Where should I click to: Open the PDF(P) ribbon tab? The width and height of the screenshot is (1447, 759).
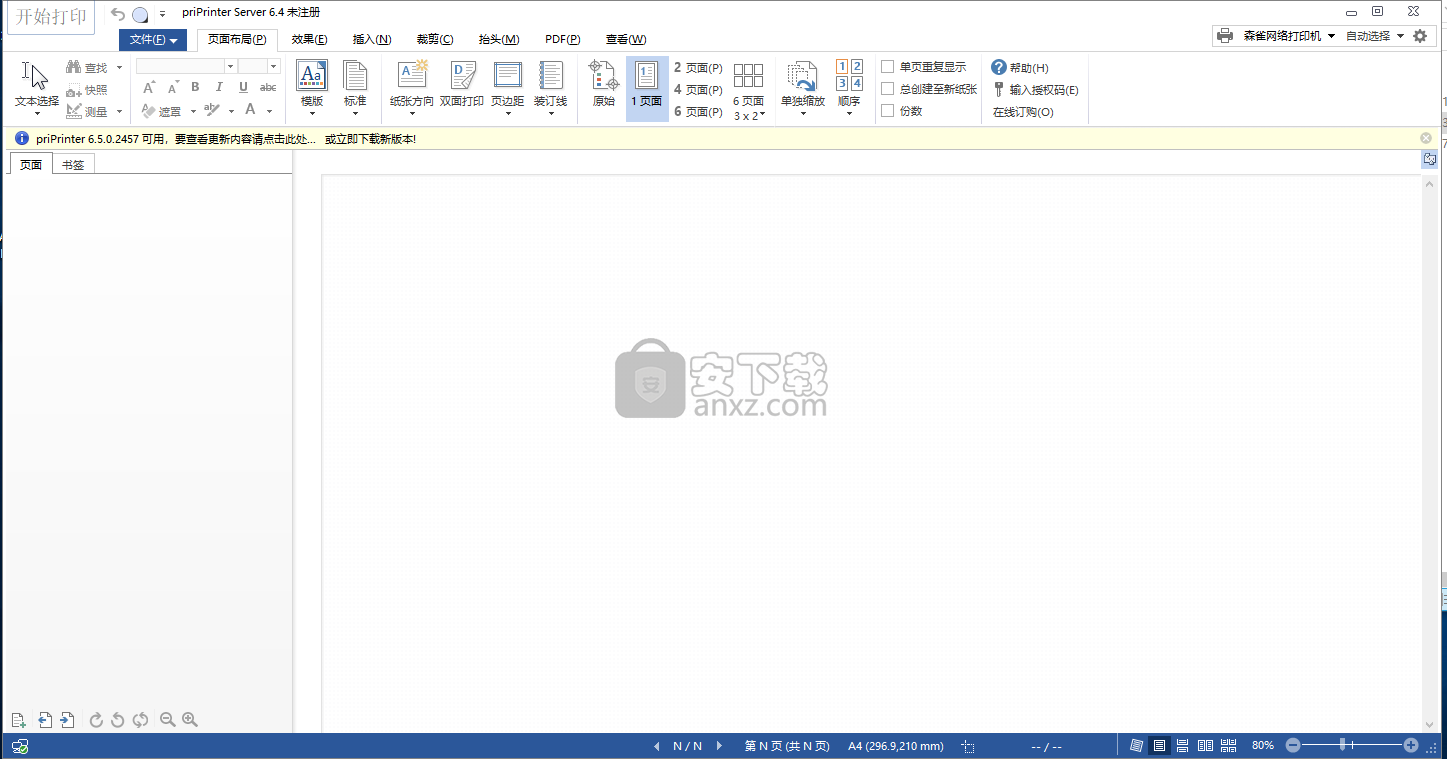pyautogui.click(x=562, y=40)
